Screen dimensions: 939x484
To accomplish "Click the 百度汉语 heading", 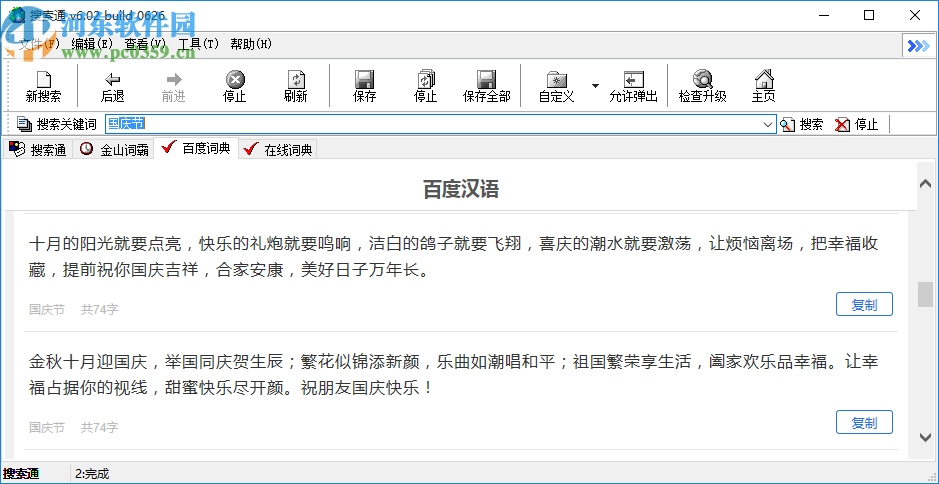I will pyautogui.click(x=461, y=189).
